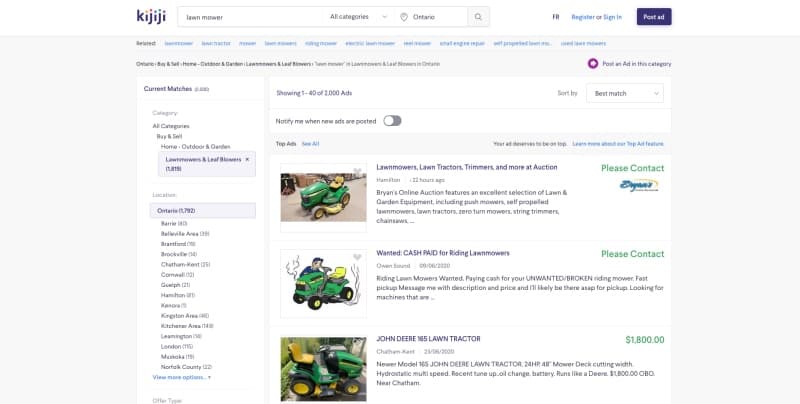Screen dimensions: 800x404
Task: Toggle notify me when new ads posted
Action: (x=392, y=121)
